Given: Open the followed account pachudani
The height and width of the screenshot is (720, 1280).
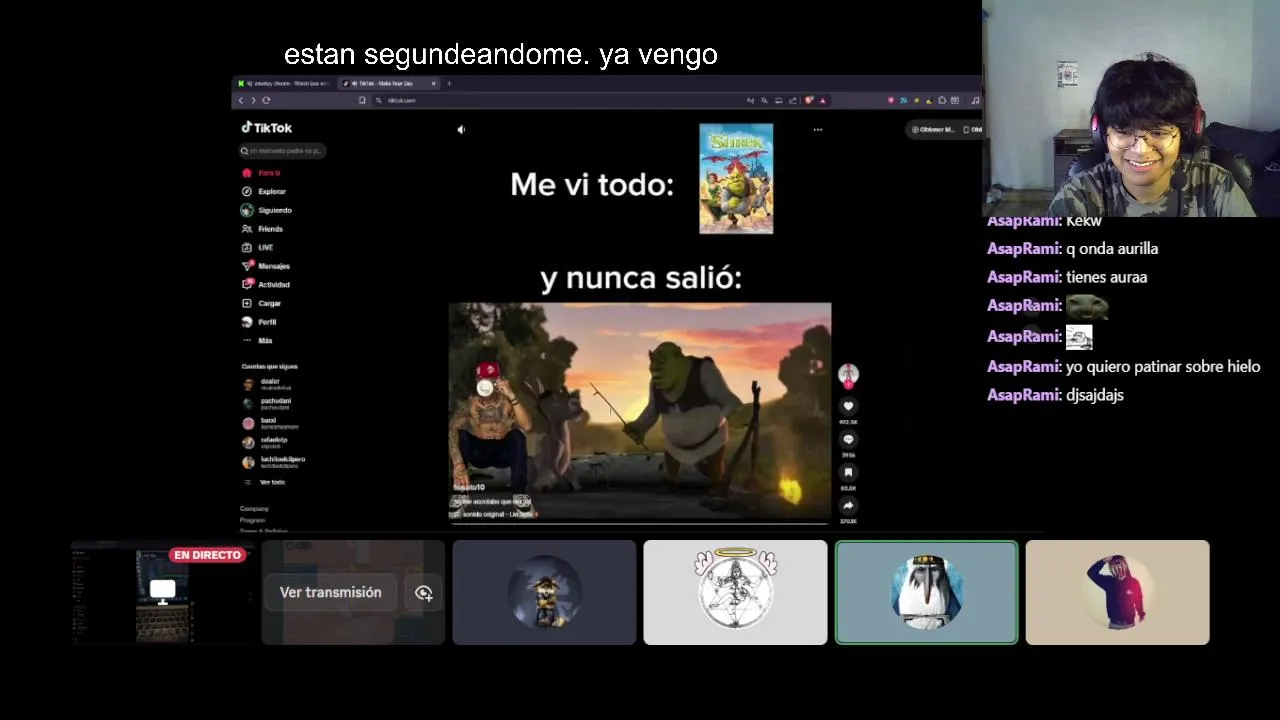Looking at the screenshot, I should (x=268, y=404).
